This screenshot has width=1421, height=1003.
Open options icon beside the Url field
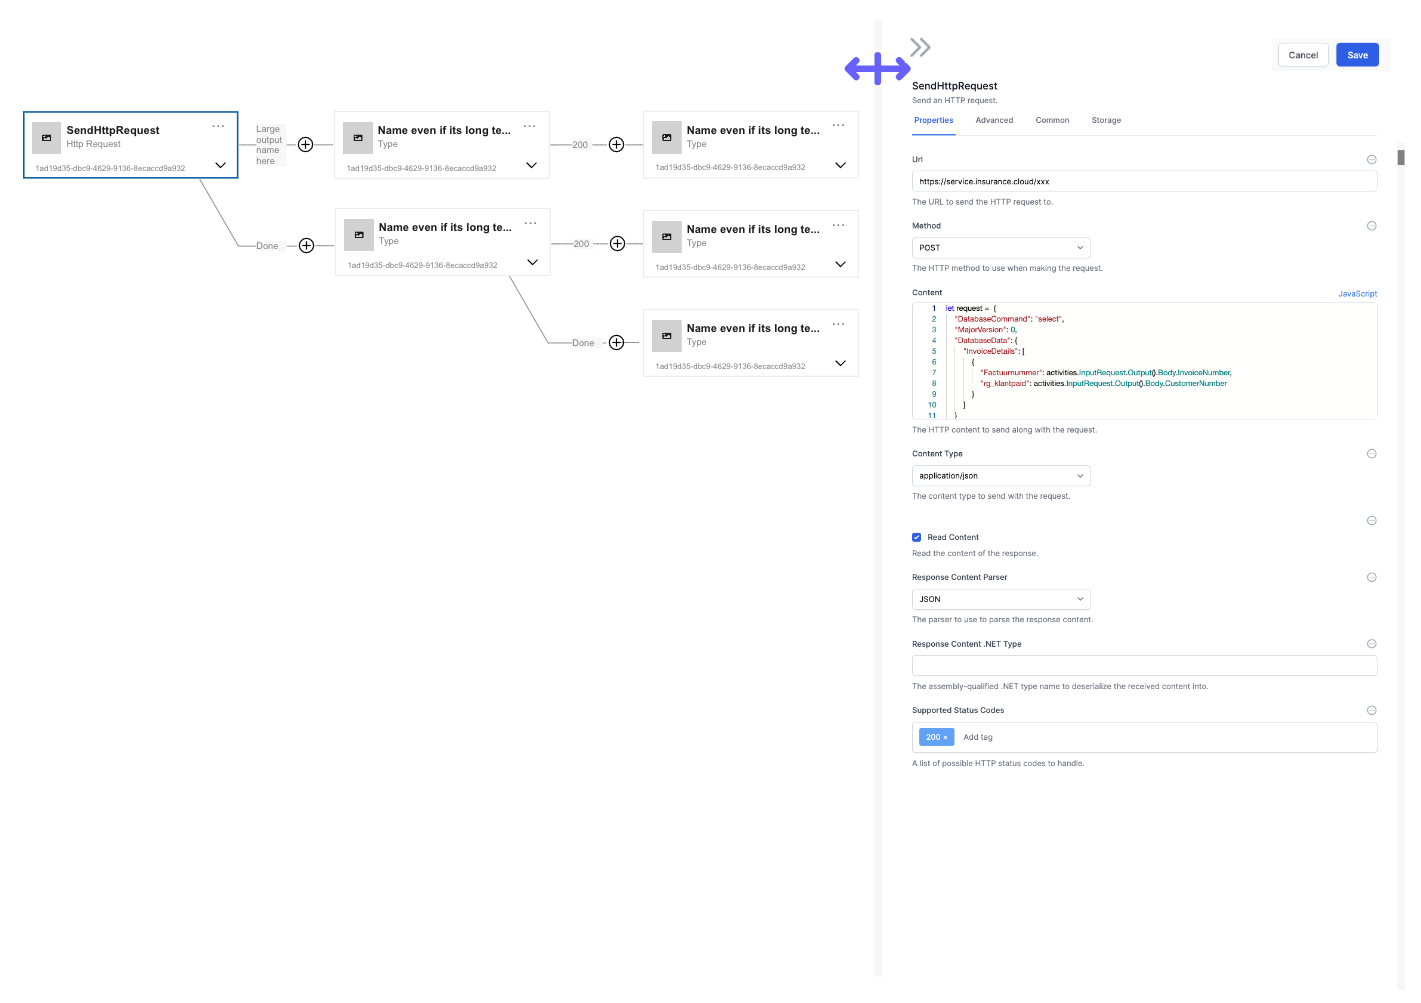[1372, 160]
